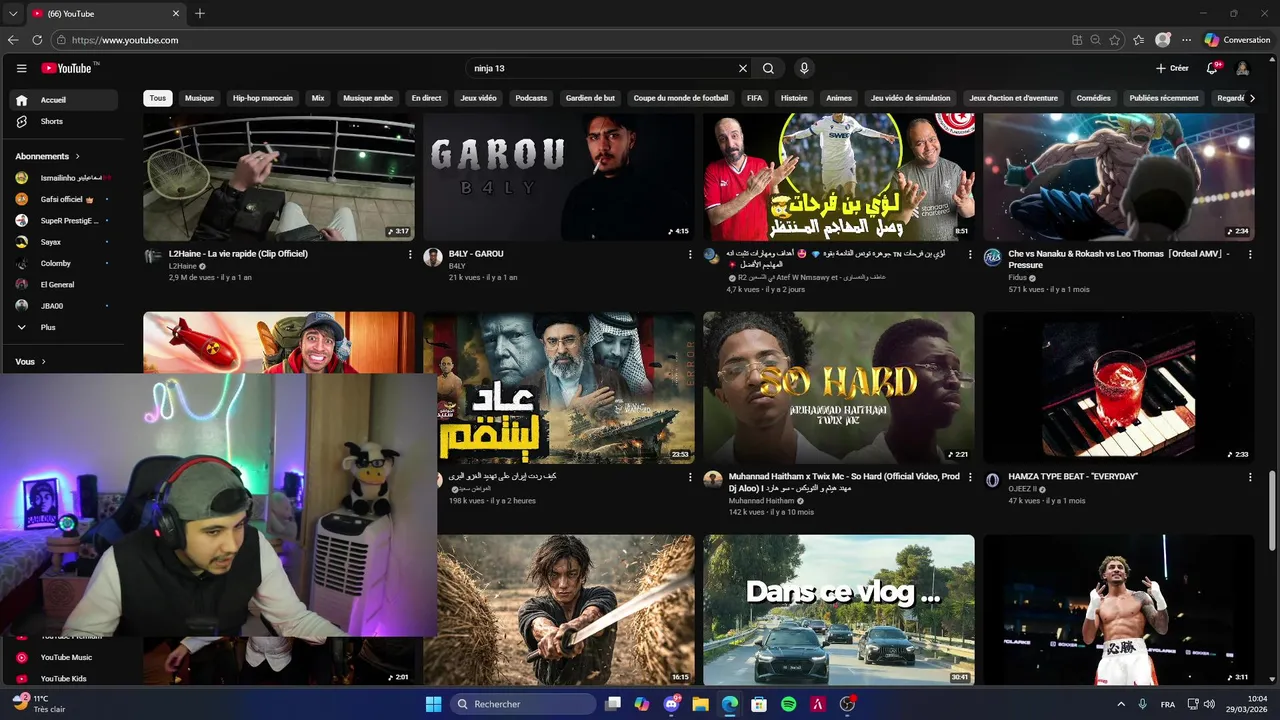Open a new browser tab
The height and width of the screenshot is (720, 1280).
(x=200, y=13)
